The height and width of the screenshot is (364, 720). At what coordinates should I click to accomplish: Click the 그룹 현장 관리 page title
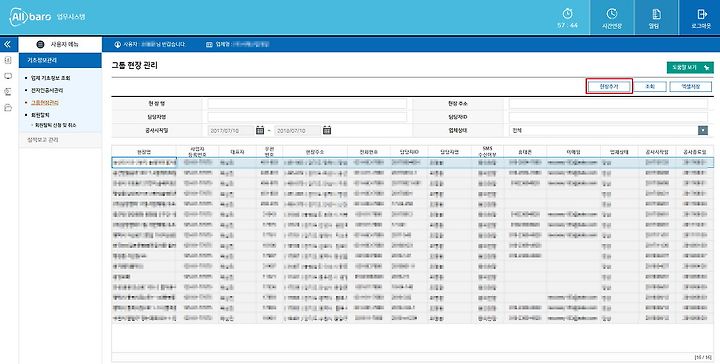[x=134, y=65]
